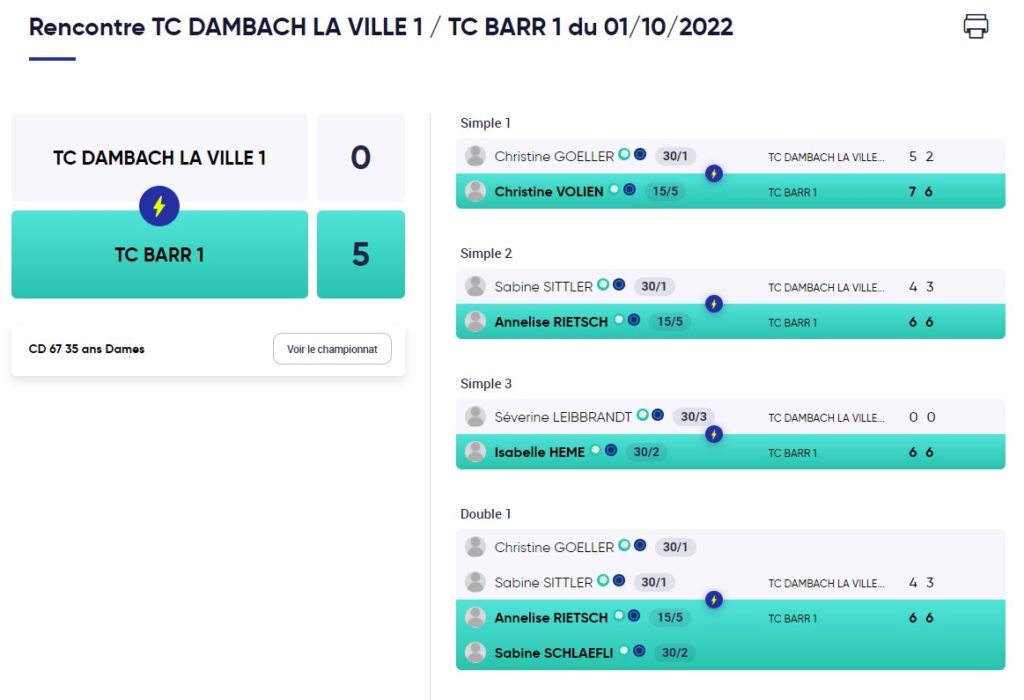Click Sabine SCHLAEFLI's avatar icon
This screenshot has width=1024, height=700.
tap(475, 652)
